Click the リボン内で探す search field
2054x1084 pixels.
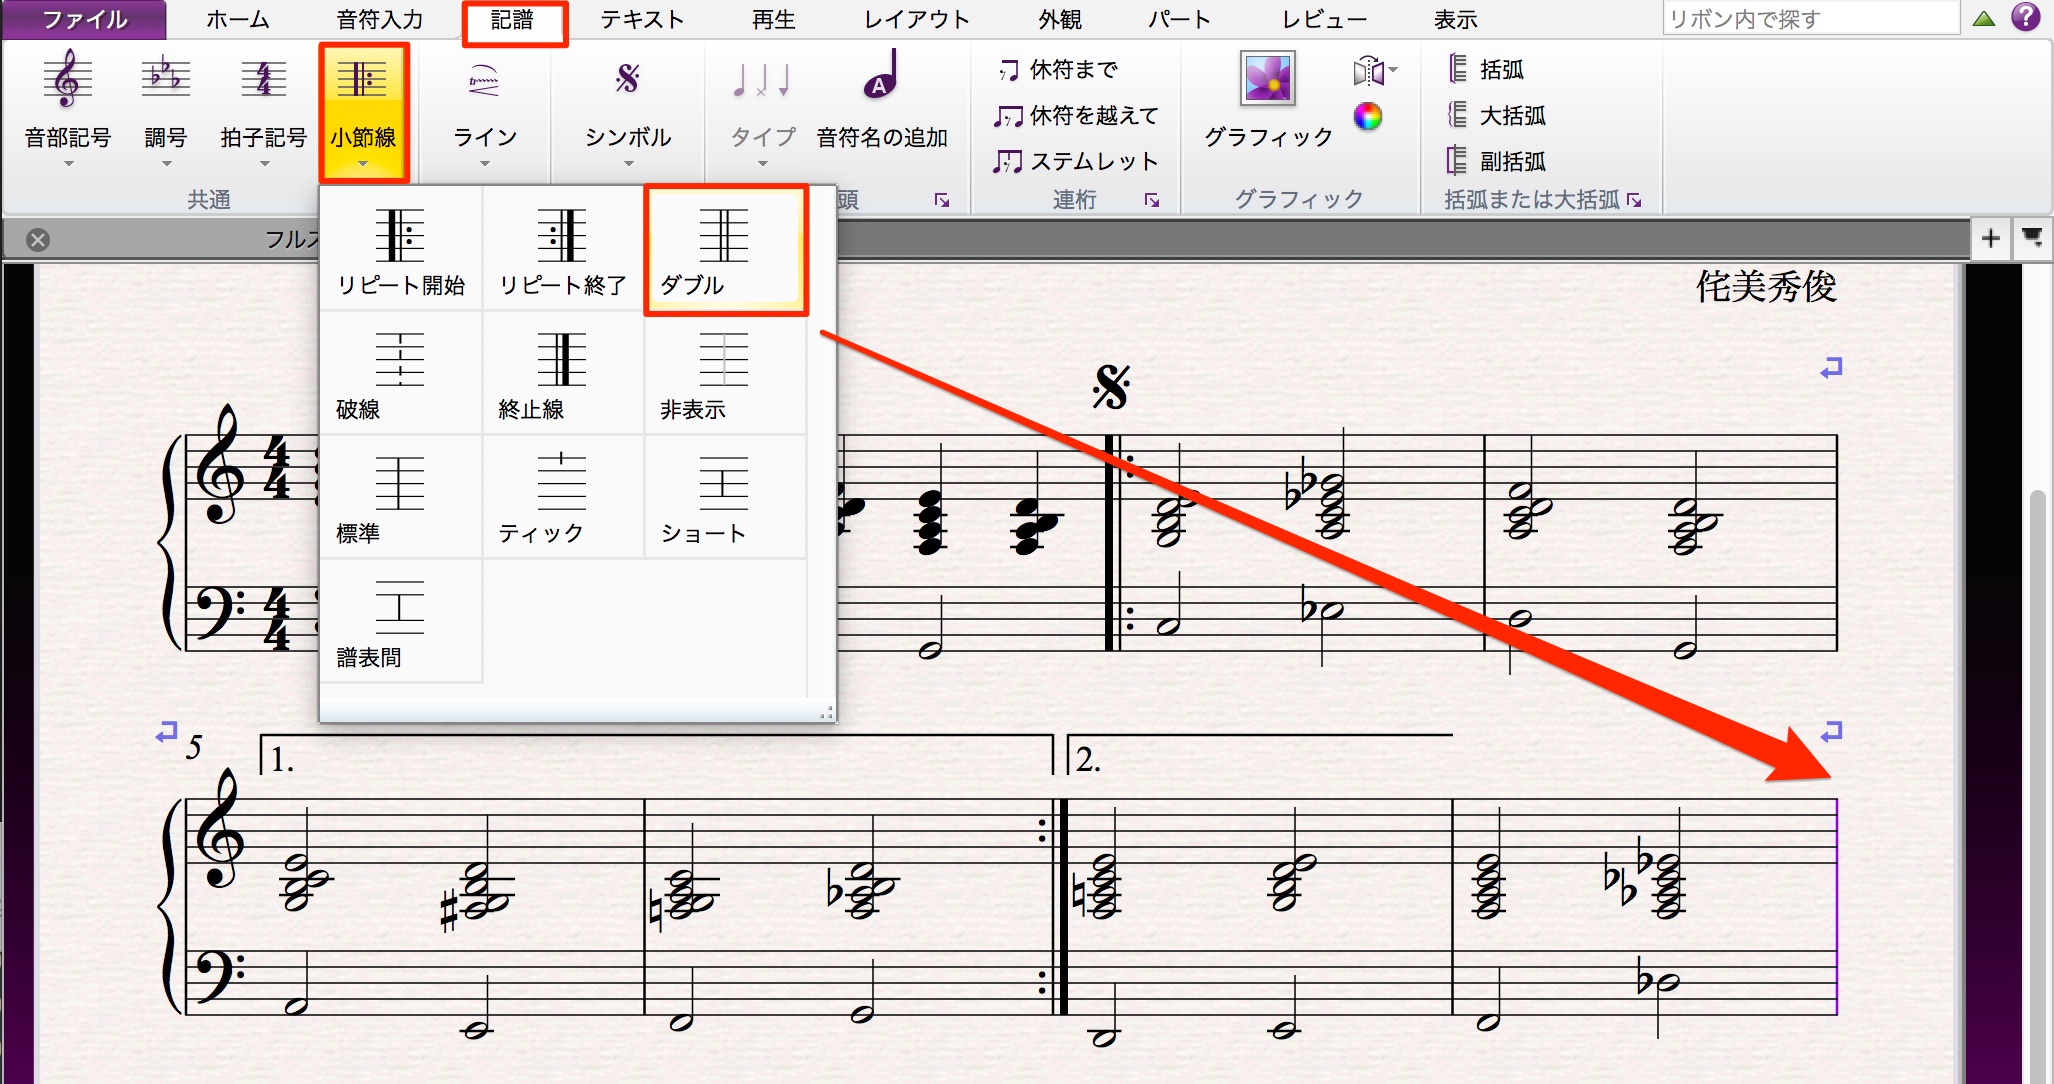1811,18
